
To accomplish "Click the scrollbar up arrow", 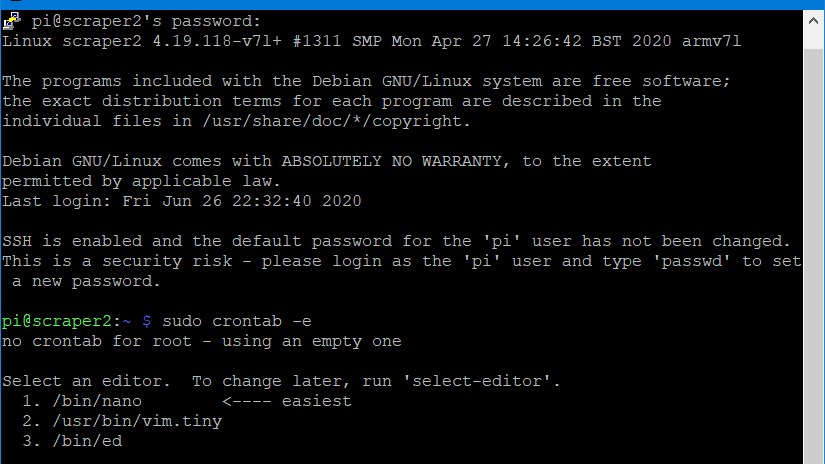I will (x=813, y=21).
